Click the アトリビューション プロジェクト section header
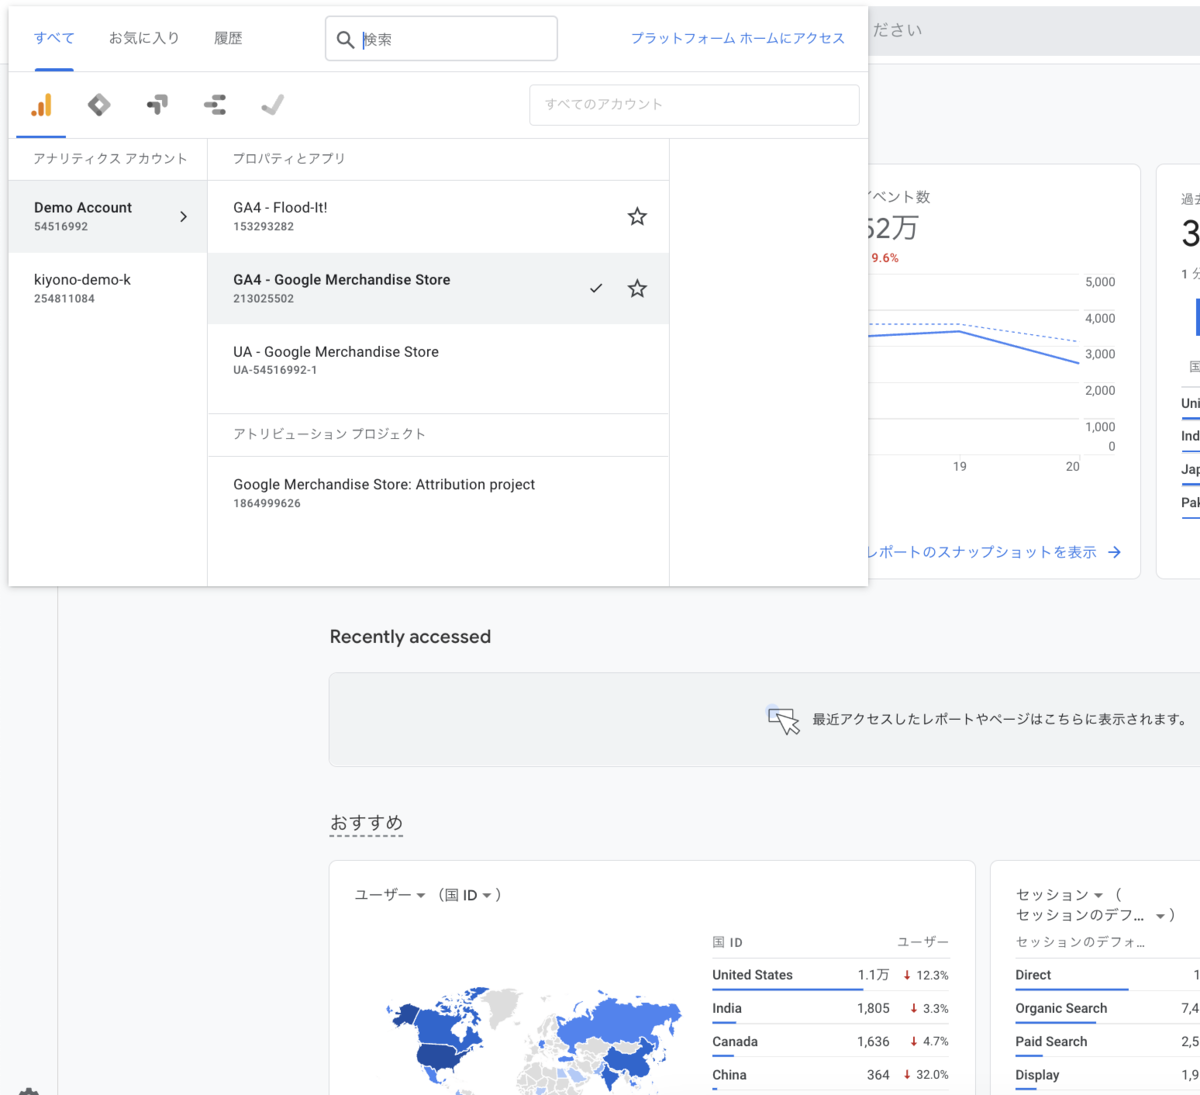Screen dimensions: 1200x1095 [x=329, y=434]
